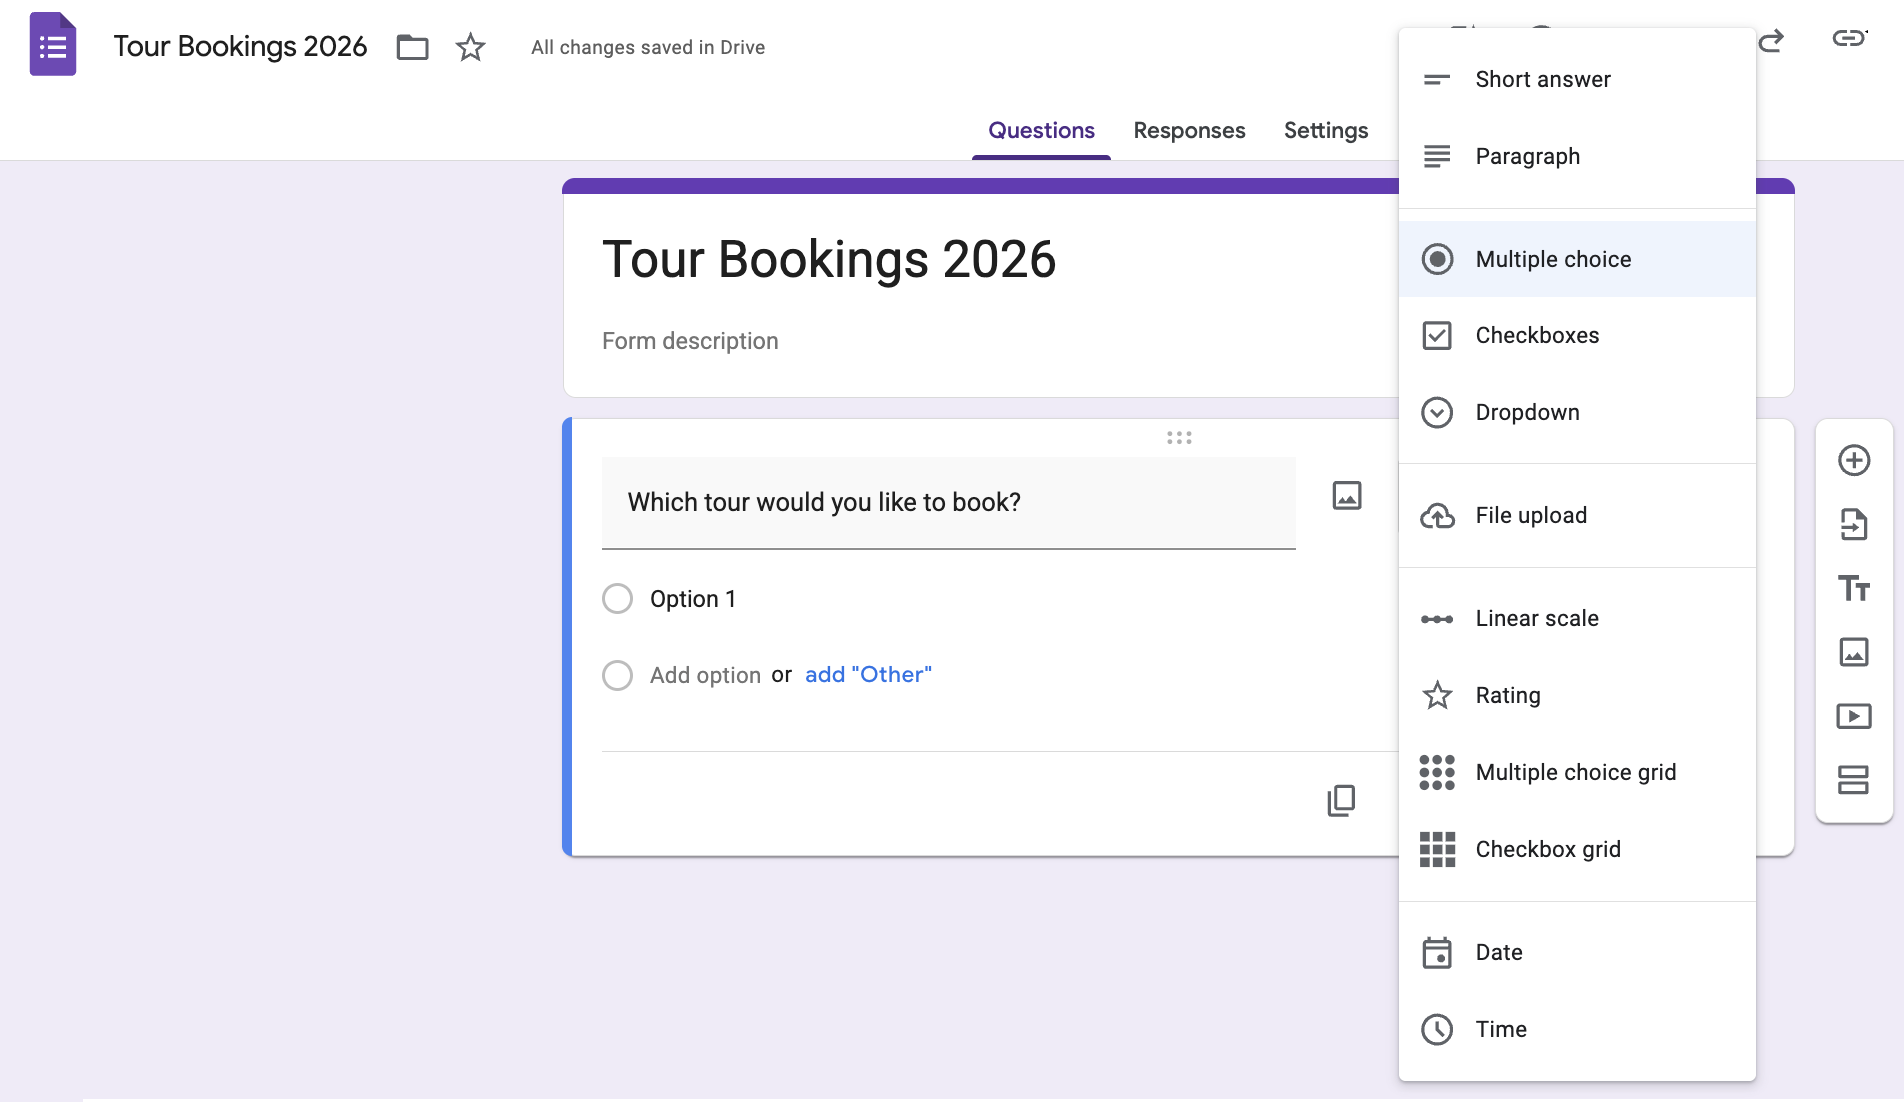Add a new question with the plus icon
Viewport: 1904px width, 1102px height.
coord(1855,460)
